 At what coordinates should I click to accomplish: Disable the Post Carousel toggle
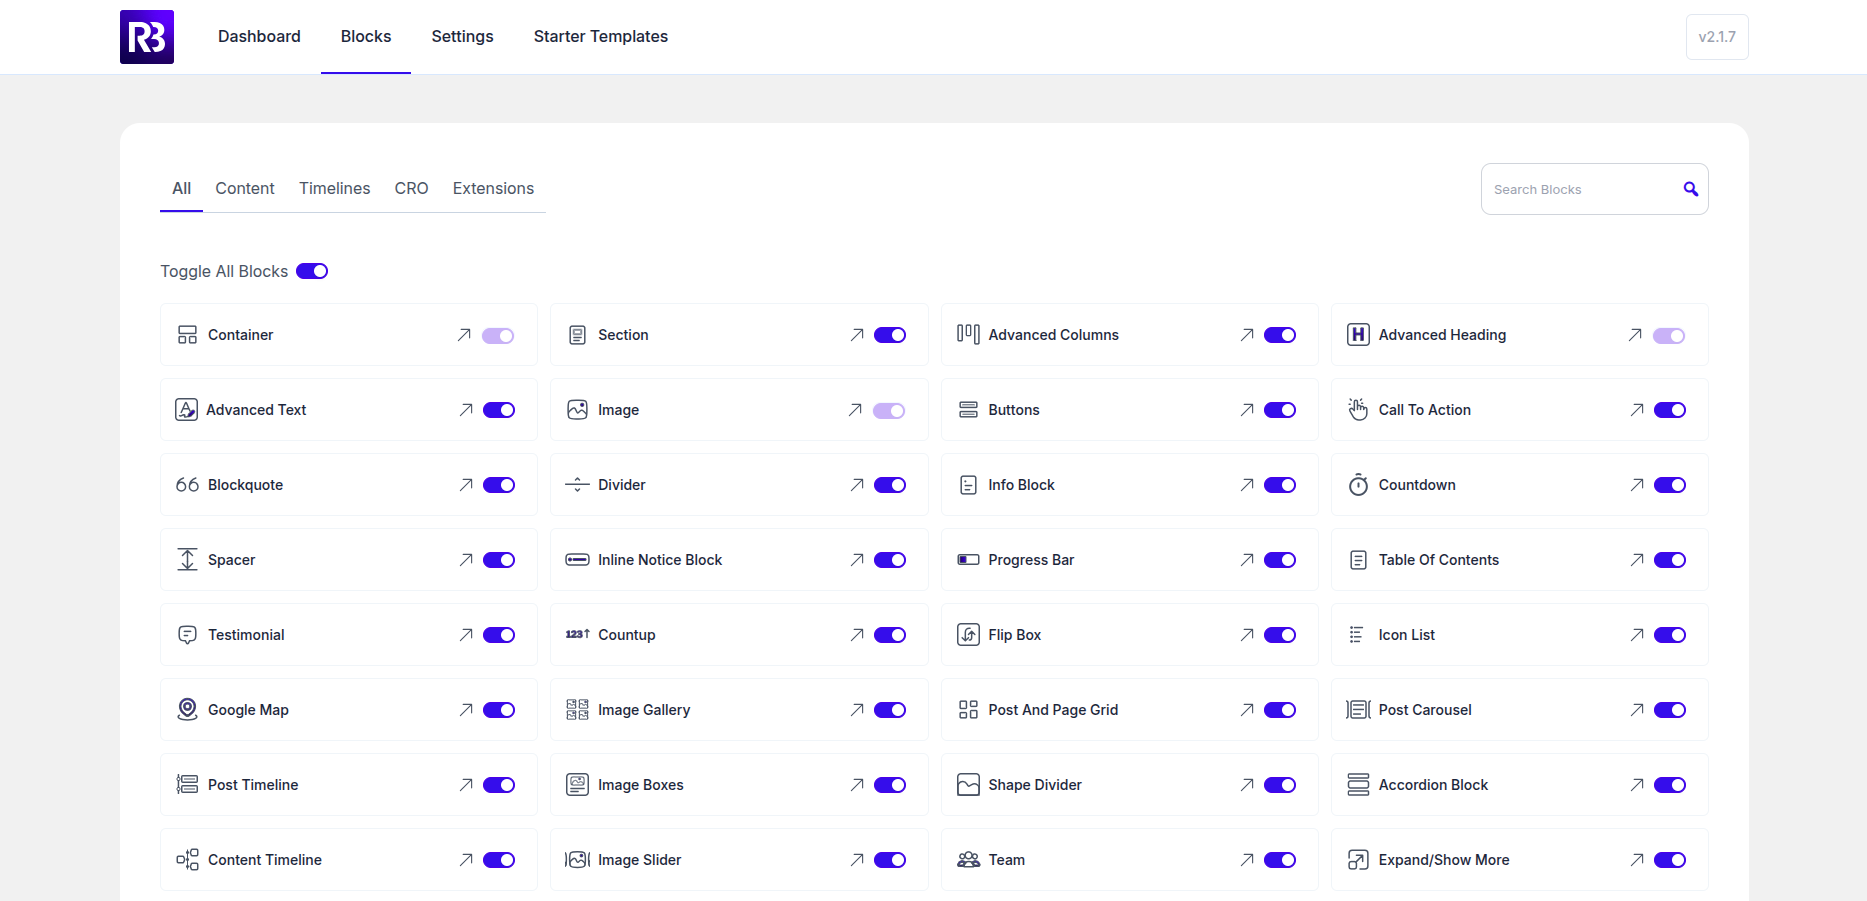pyautogui.click(x=1670, y=710)
